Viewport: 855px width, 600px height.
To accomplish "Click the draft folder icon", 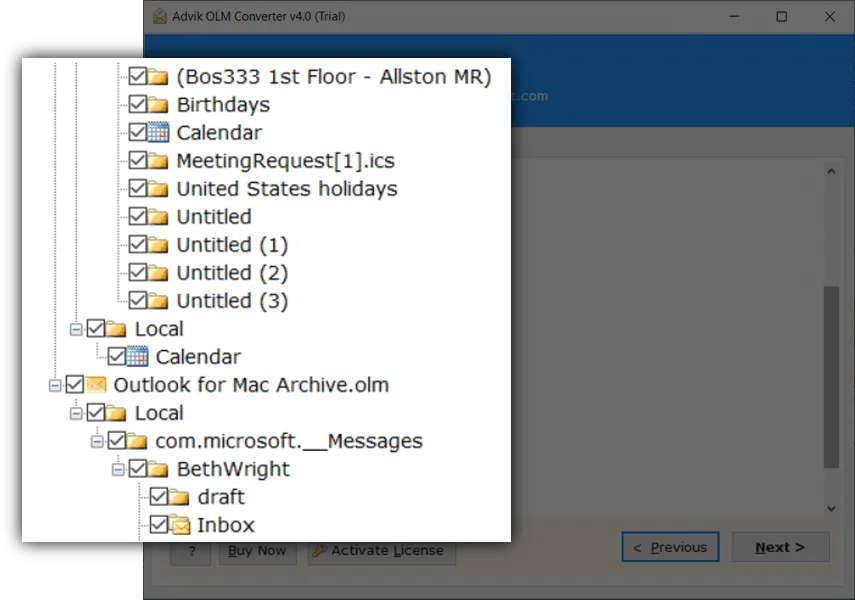I will click(x=179, y=497).
